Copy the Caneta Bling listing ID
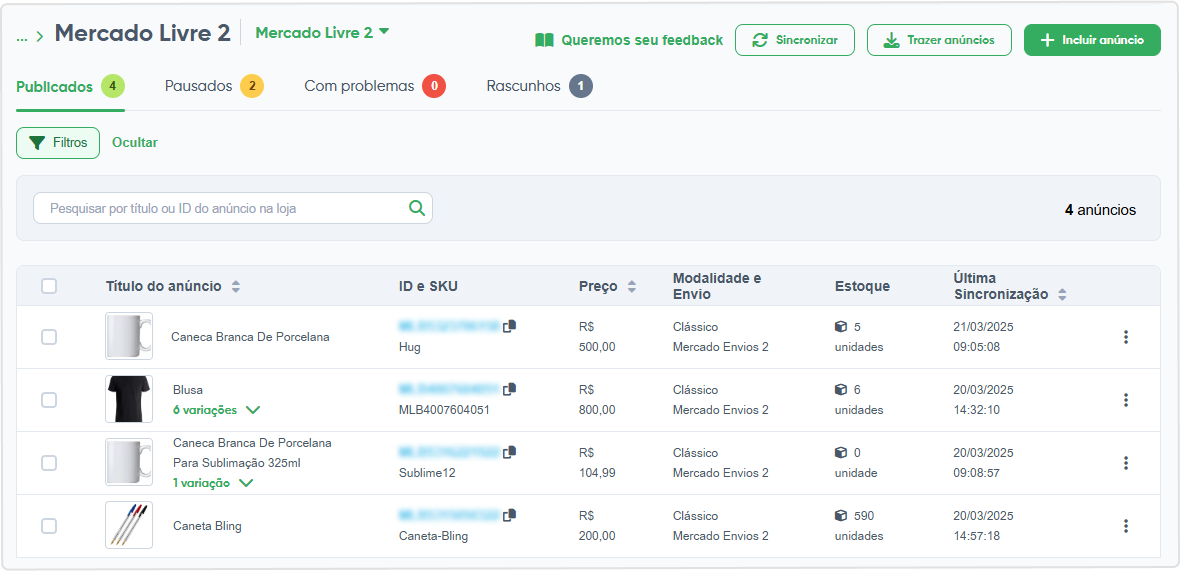 click(510, 515)
